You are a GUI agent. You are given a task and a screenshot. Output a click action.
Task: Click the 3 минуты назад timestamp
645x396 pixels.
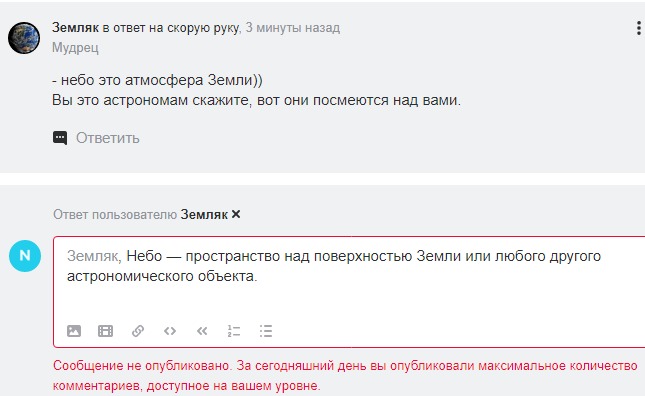[x=293, y=28]
